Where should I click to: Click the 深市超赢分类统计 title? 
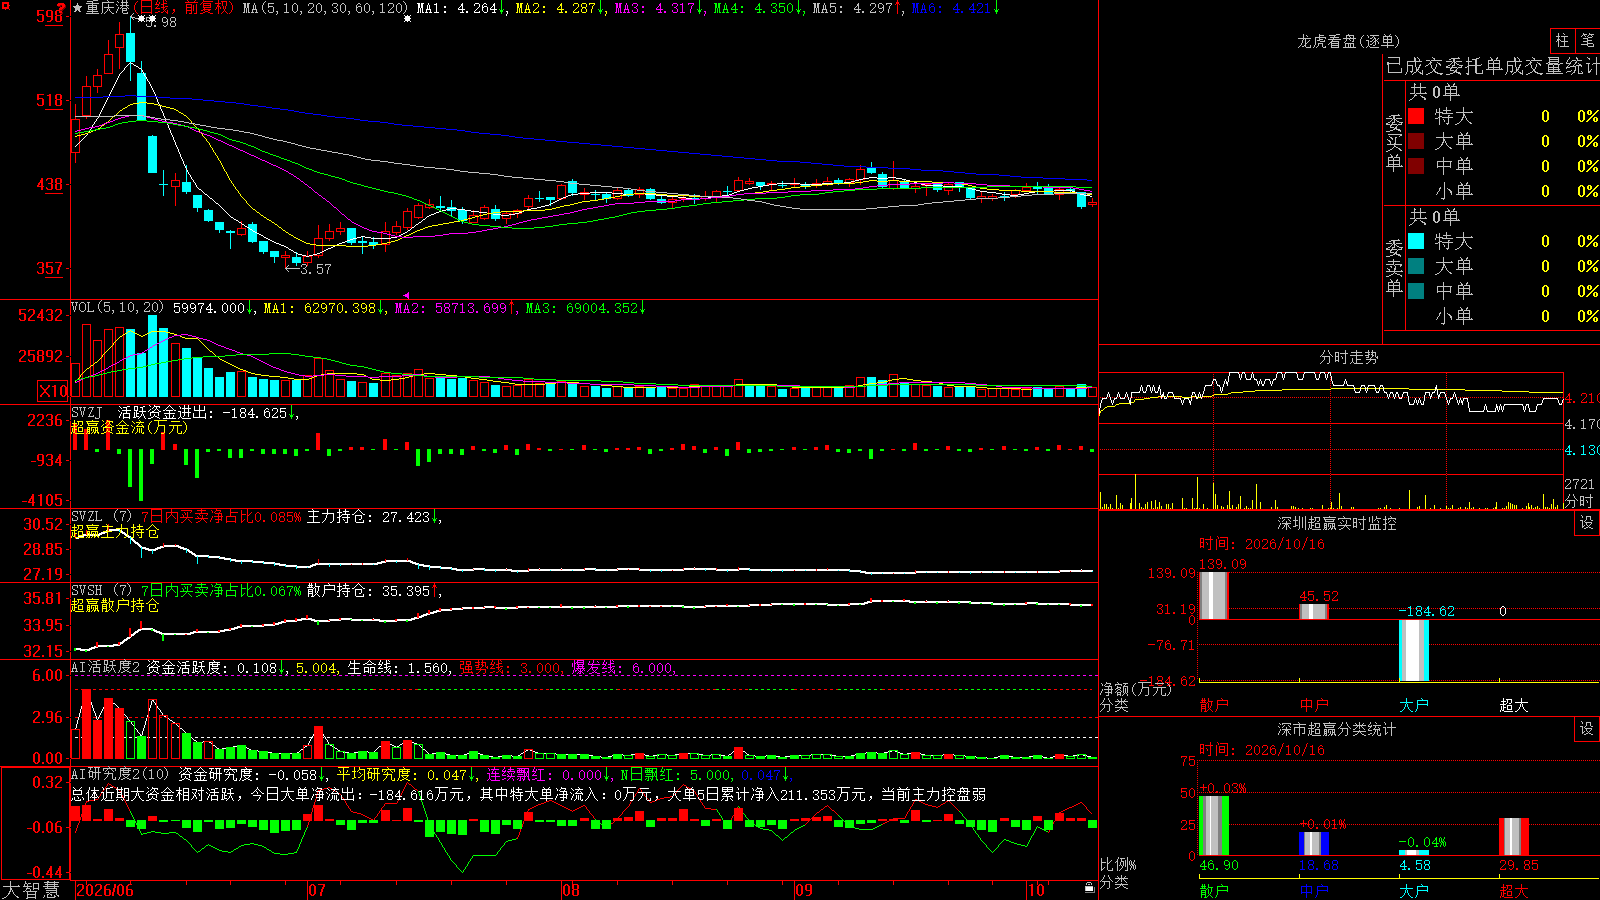pyautogui.click(x=1337, y=729)
